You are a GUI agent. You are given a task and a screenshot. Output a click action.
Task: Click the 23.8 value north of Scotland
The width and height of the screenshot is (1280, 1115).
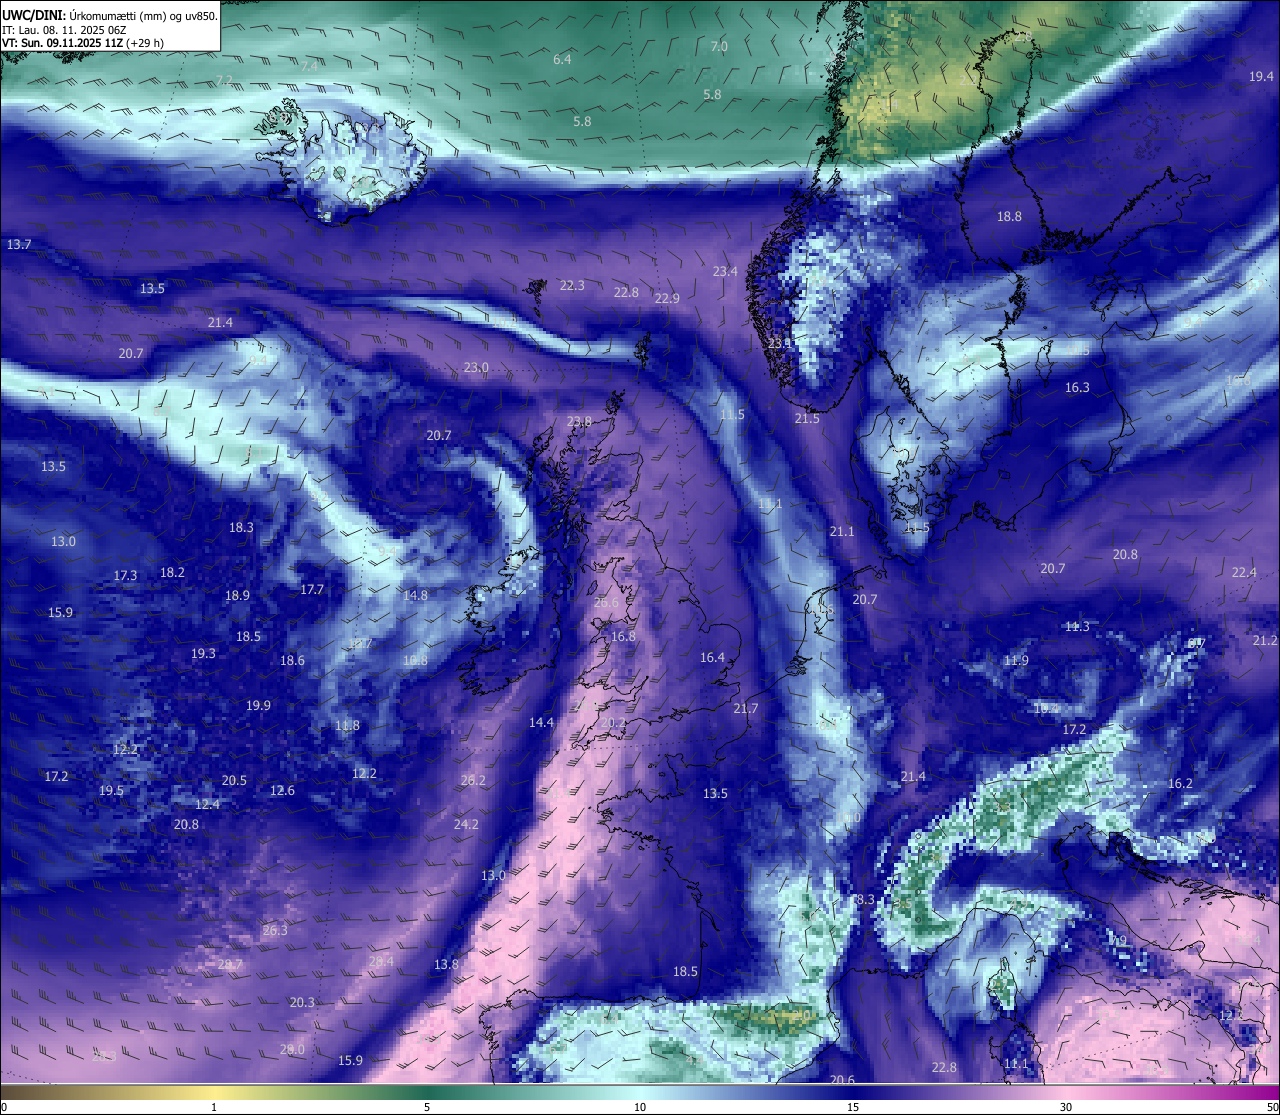(x=579, y=422)
